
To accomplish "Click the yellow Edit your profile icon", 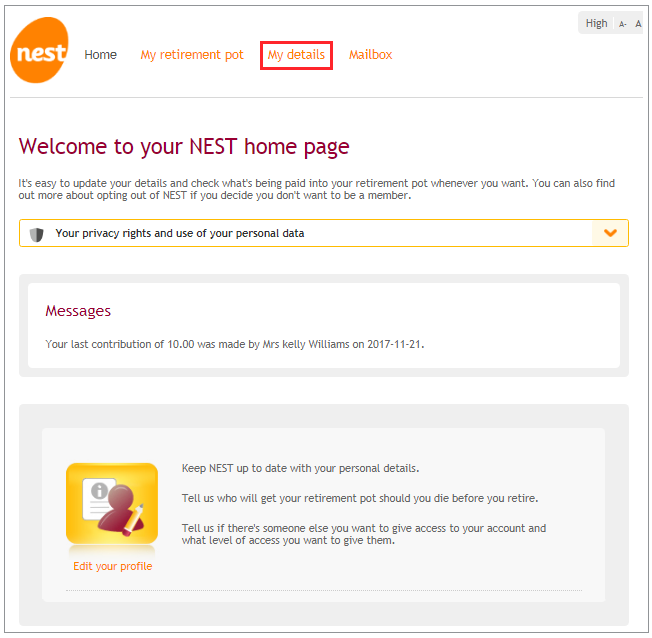I will pos(112,504).
